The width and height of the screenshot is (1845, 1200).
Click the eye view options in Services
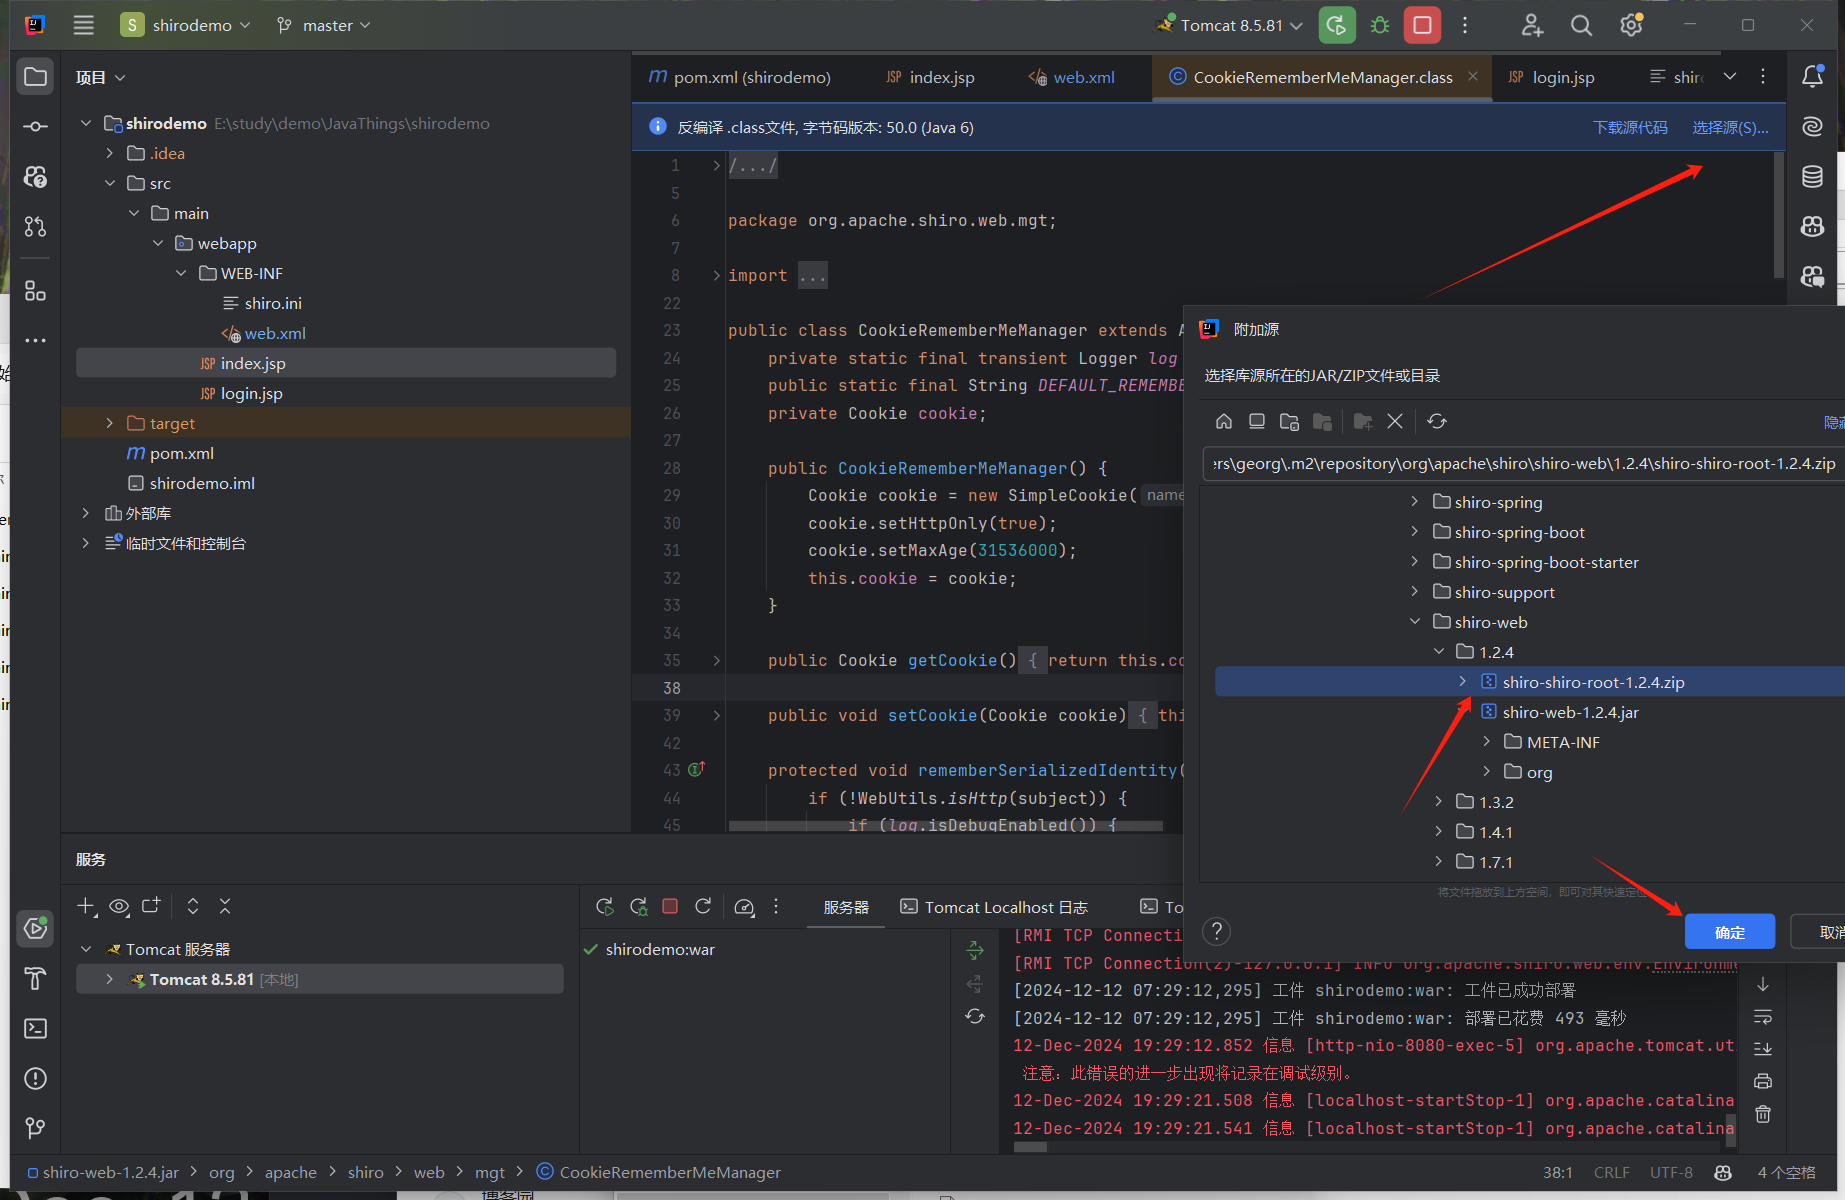click(119, 906)
